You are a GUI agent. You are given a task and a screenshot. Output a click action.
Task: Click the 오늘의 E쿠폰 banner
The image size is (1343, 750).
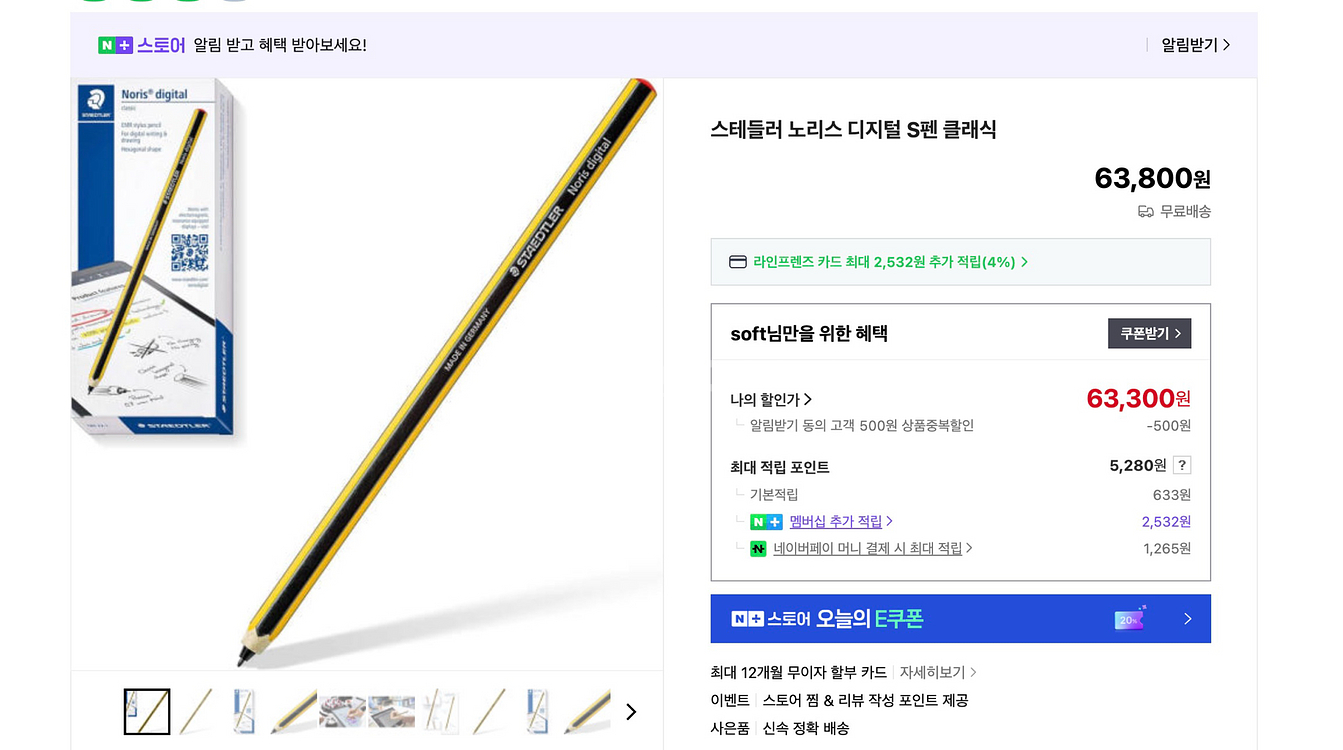(x=960, y=619)
